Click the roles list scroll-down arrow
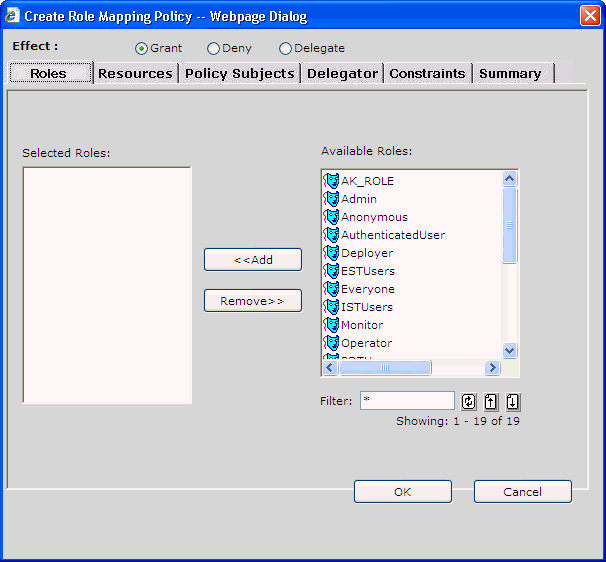606x562 pixels. pos(509,351)
